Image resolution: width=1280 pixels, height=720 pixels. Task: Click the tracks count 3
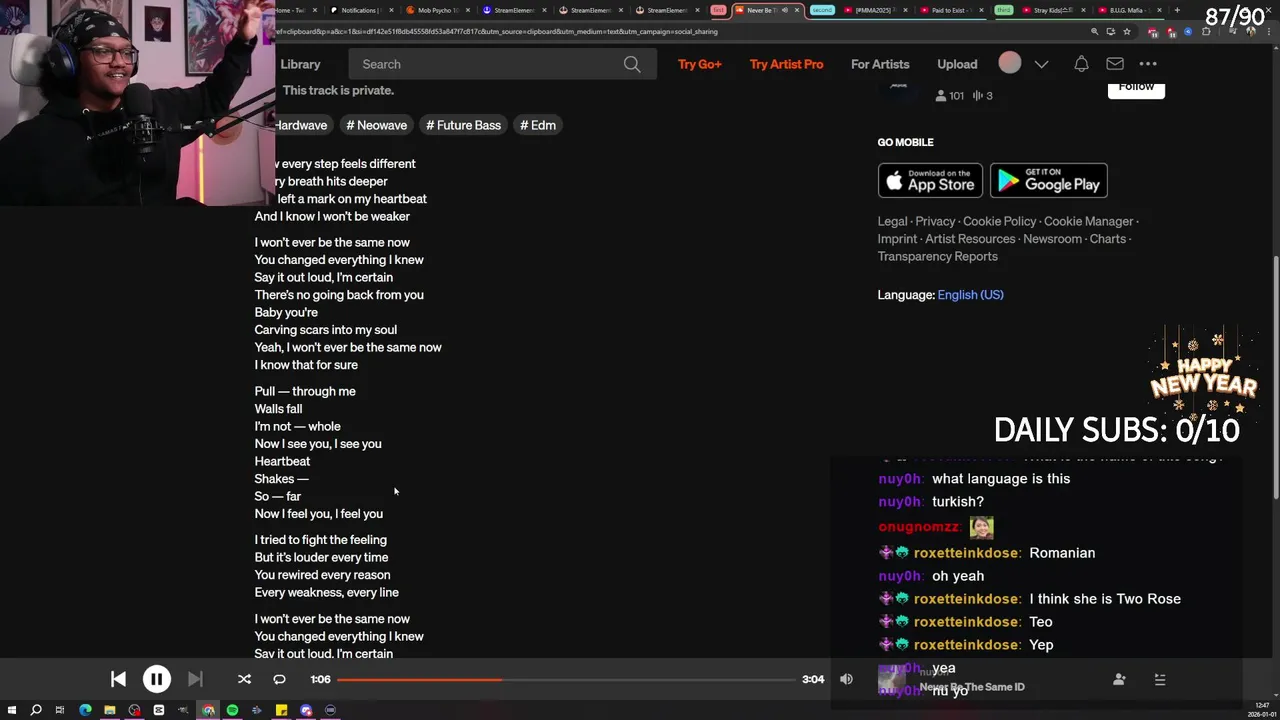coord(982,96)
